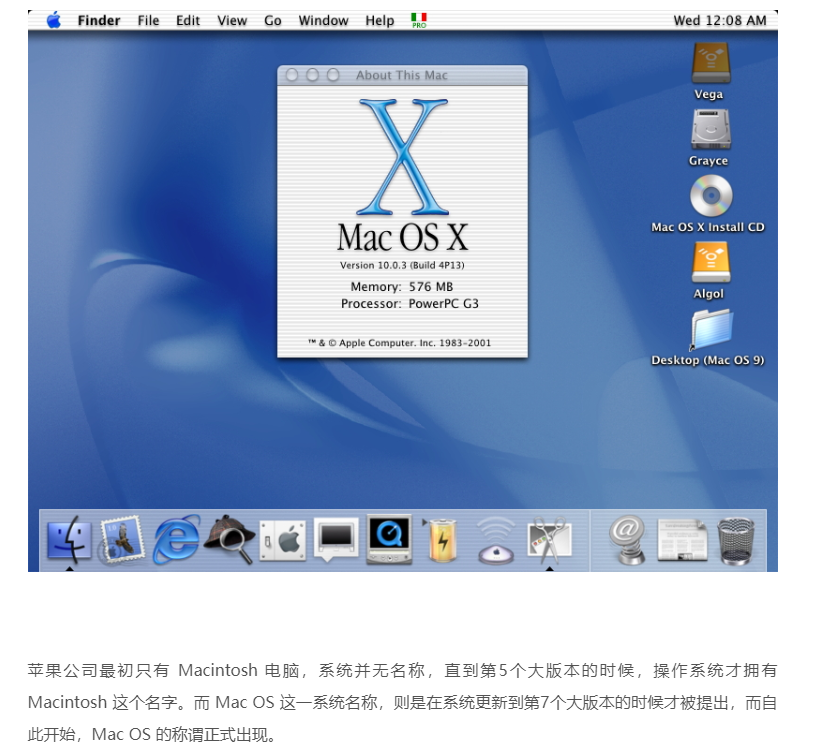Screen dimensions: 823x753
Task: Click the Displays monitor icon in Dock
Action: [336, 539]
